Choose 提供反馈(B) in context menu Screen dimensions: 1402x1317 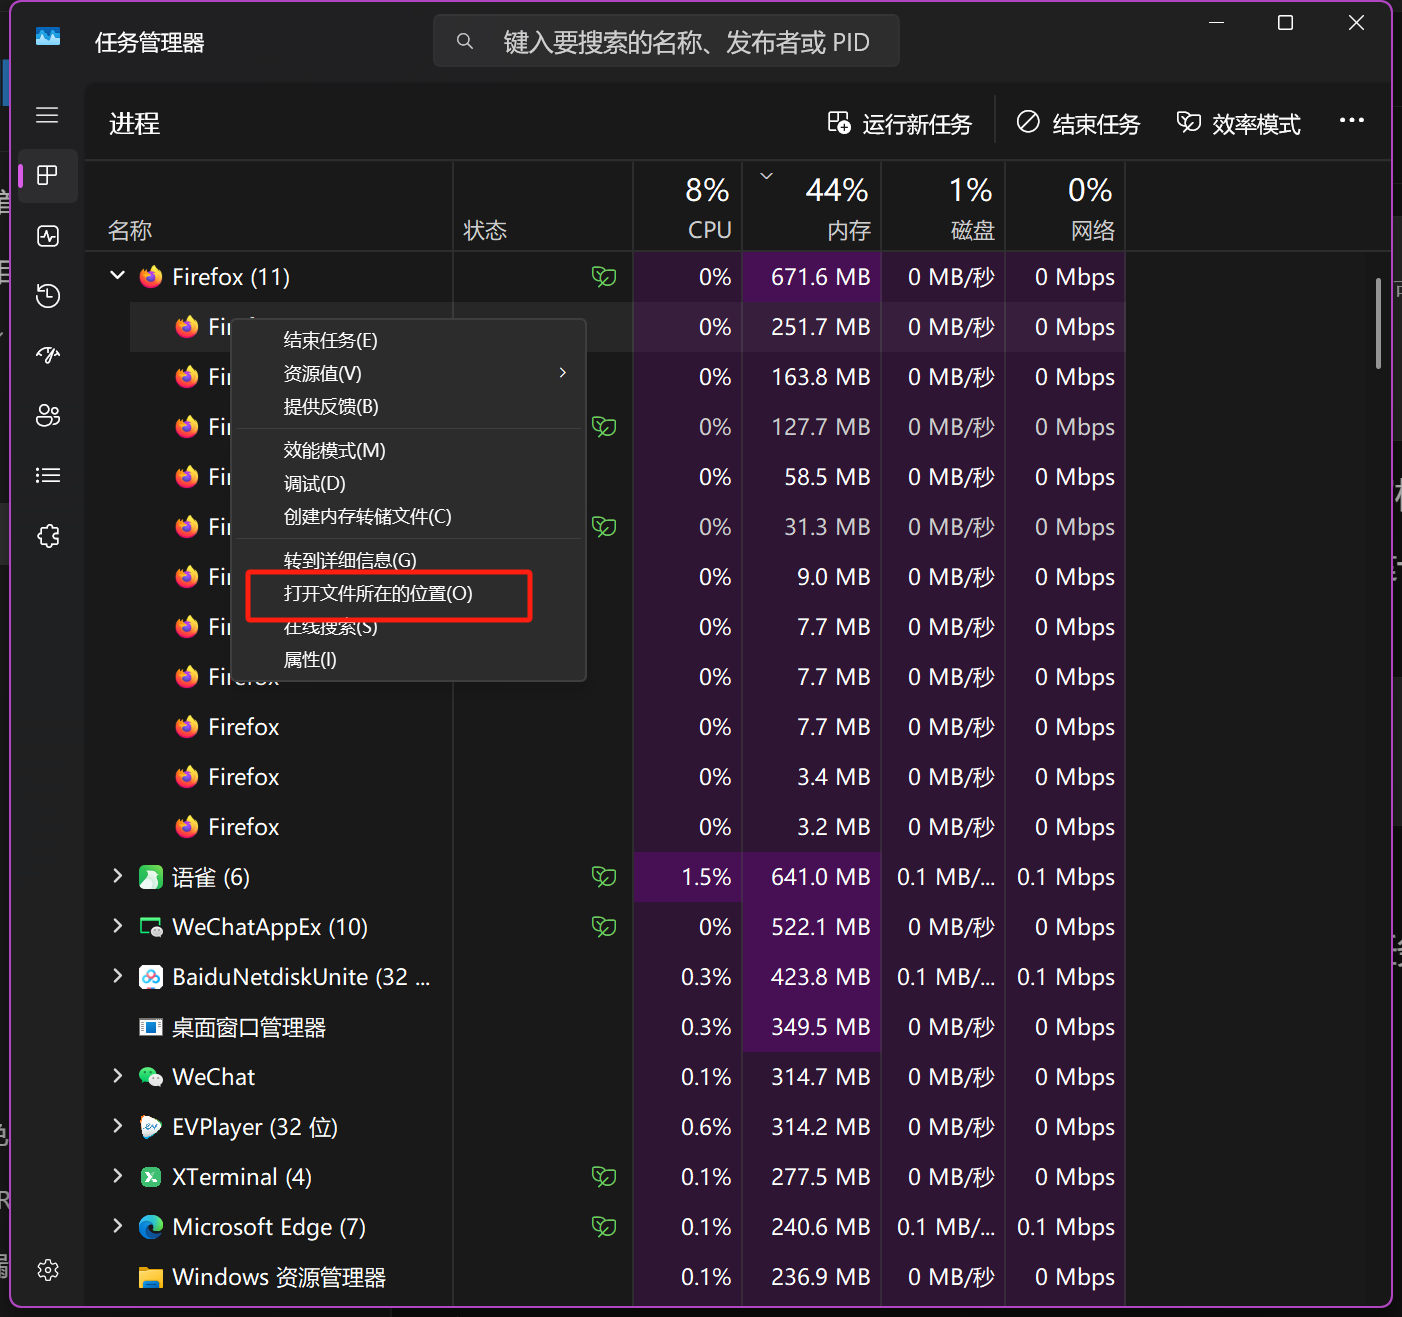(x=408, y=407)
